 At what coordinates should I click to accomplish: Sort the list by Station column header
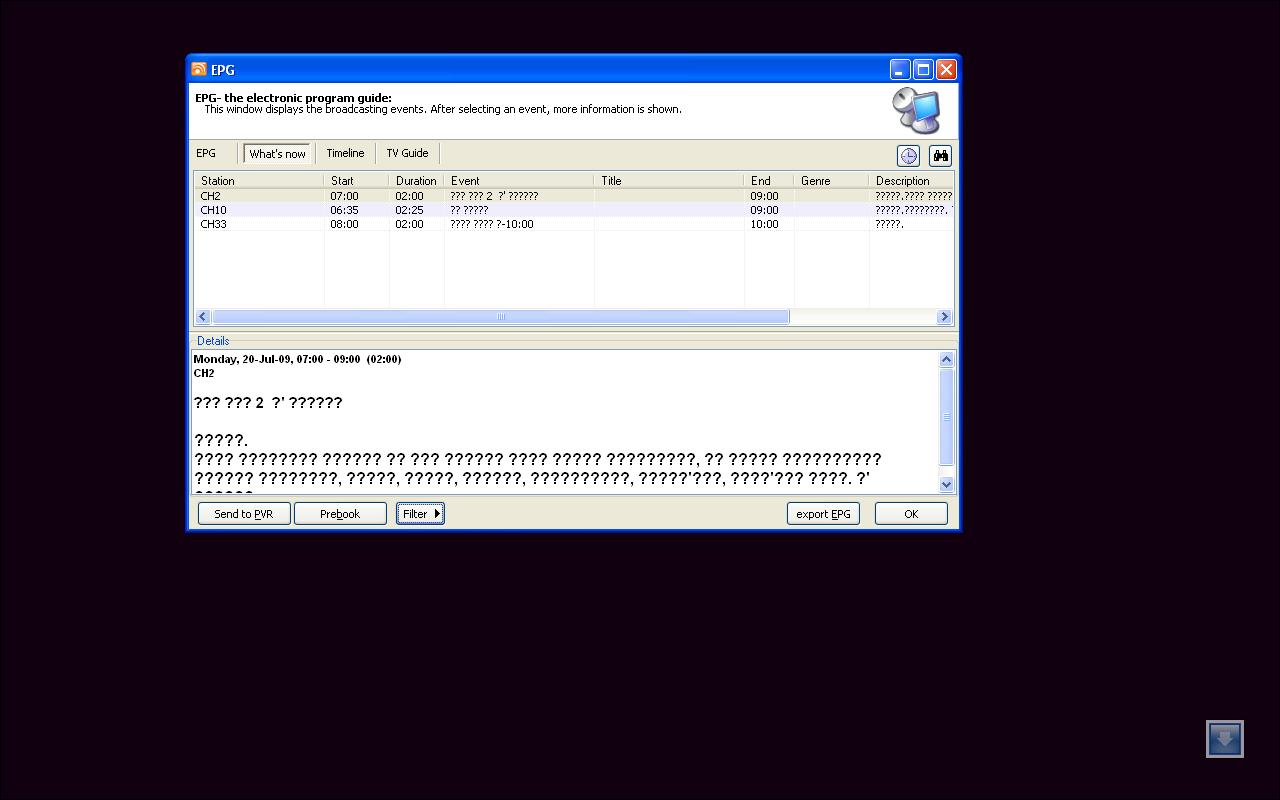click(x=258, y=181)
